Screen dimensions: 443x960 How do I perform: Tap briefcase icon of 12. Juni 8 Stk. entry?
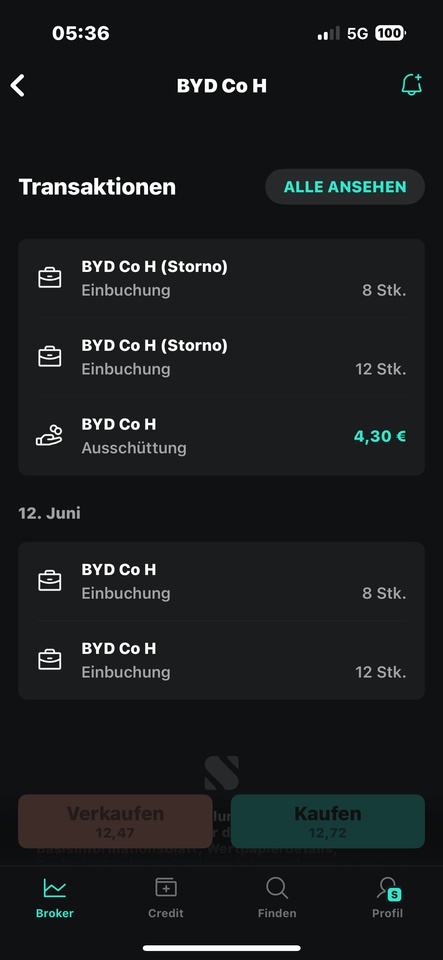pos(50,581)
